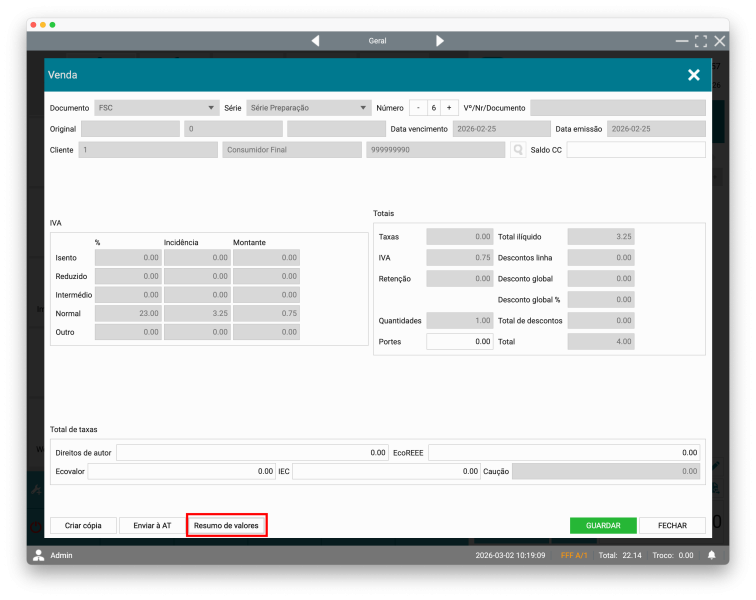Viewport: 756px width, 600px height.
Task: Toggle fullscreen mode icon in top bar
Action: click(701, 41)
